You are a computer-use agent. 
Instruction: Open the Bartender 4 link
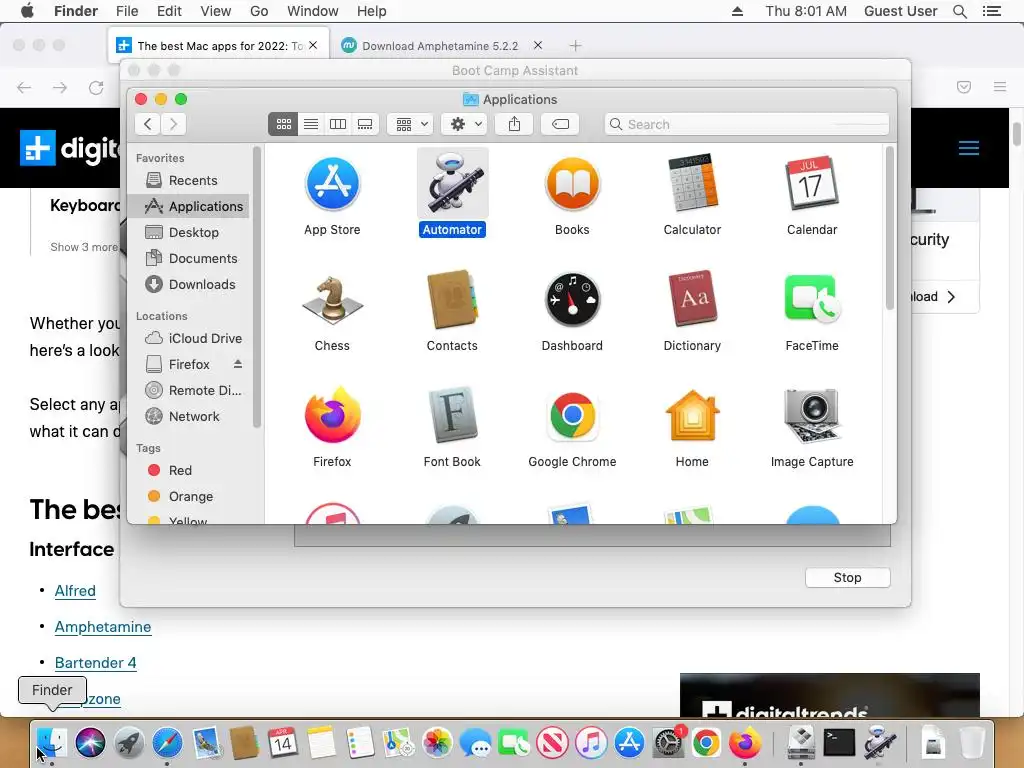pyautogui.click(x=95, y=662)
